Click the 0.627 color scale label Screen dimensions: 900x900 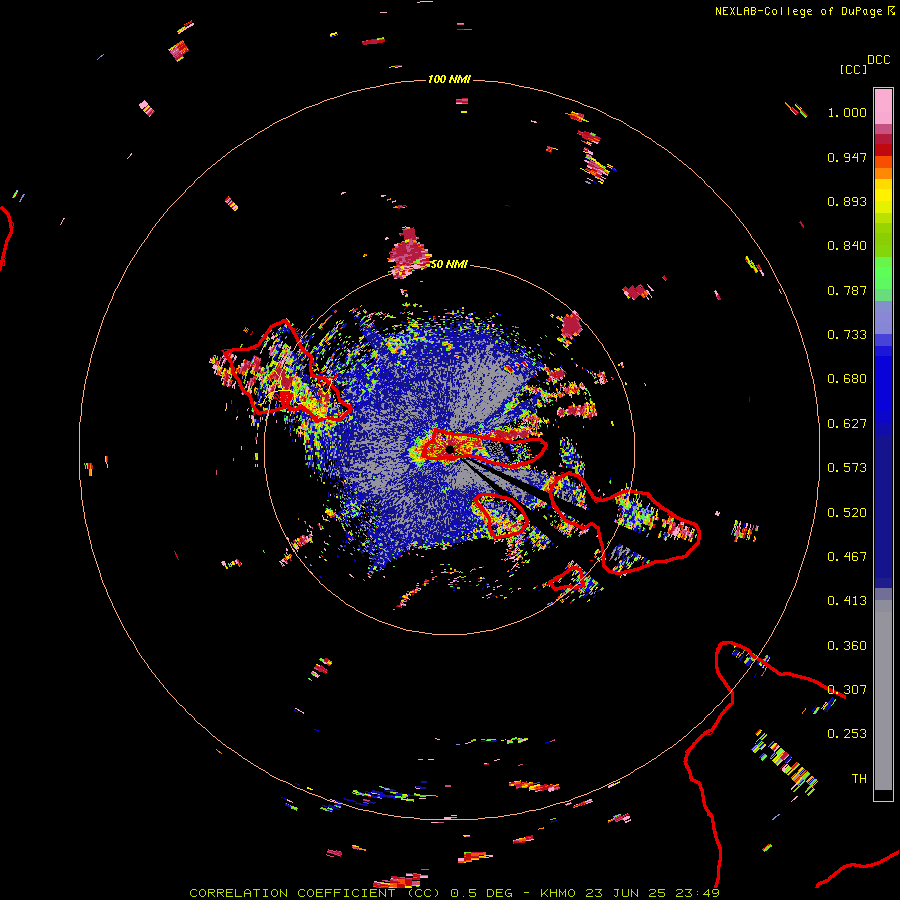coord(847,424)
